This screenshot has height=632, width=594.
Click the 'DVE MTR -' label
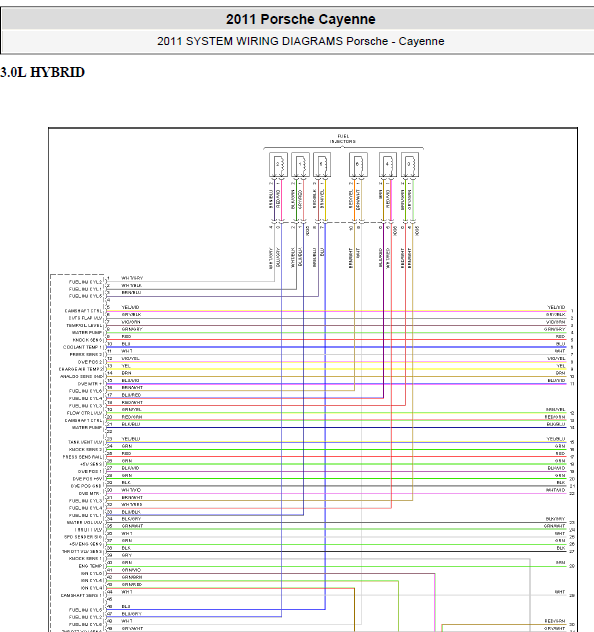tap(91, 493)
